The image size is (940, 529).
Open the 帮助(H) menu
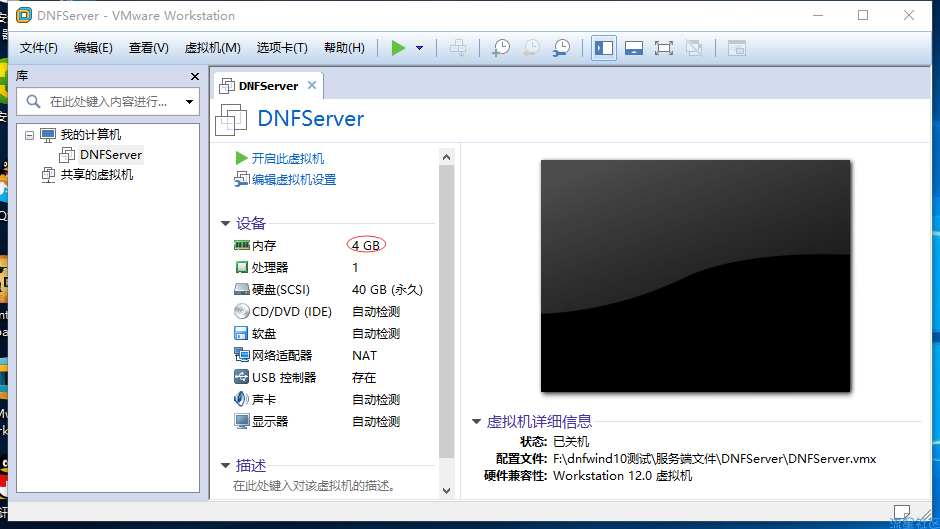coord(344,48)
